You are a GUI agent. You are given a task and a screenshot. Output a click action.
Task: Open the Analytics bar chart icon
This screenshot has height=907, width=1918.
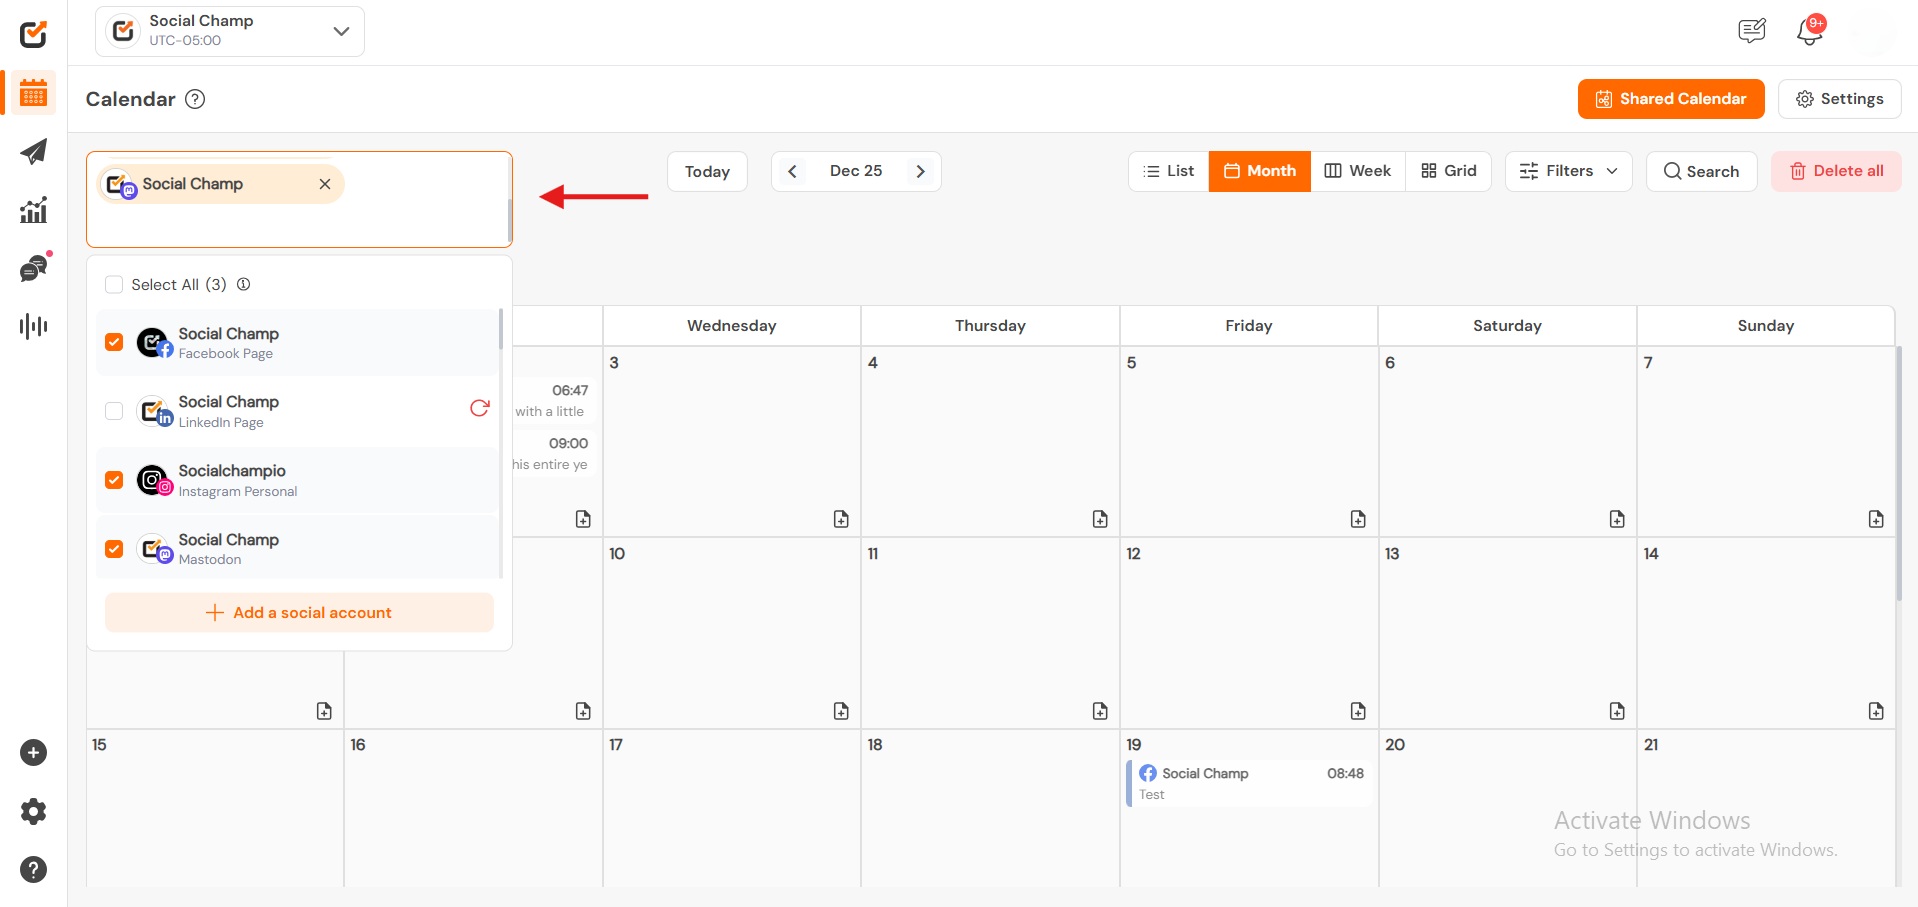(x=34, y=210)
